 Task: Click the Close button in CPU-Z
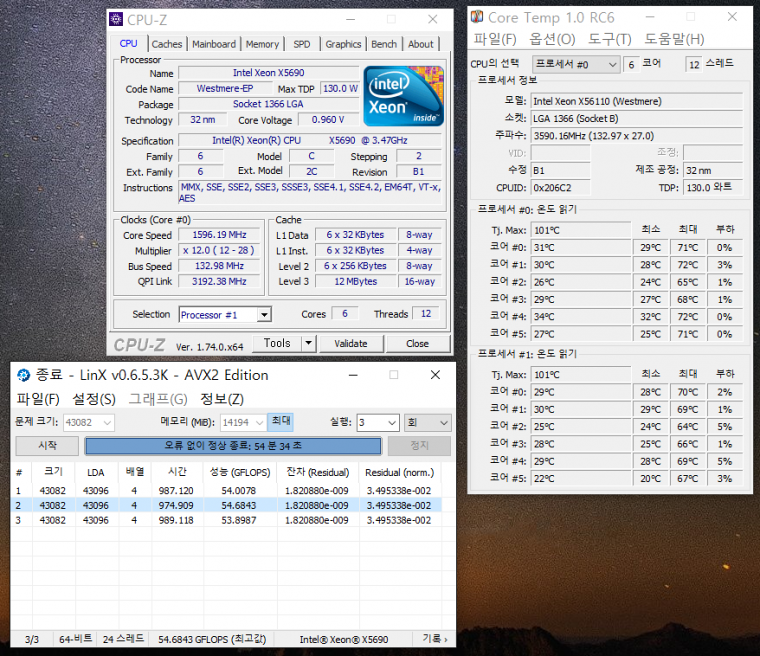(417, 343)
